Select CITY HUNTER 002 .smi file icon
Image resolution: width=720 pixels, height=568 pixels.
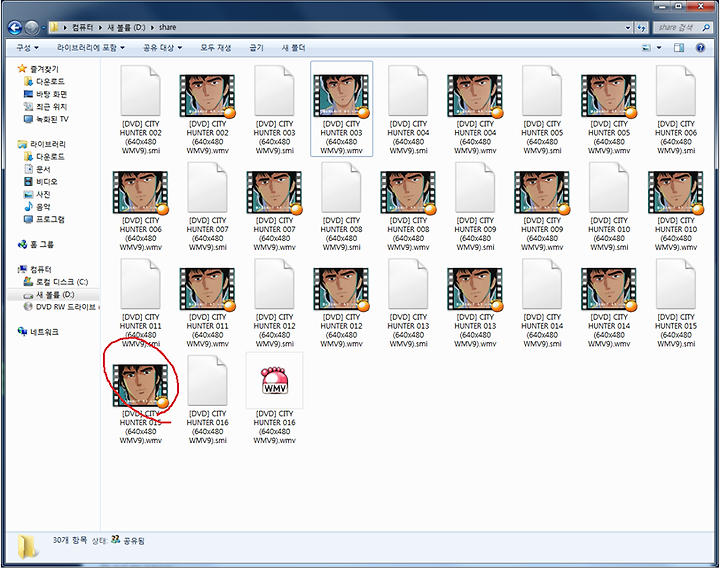coord(141,90)
